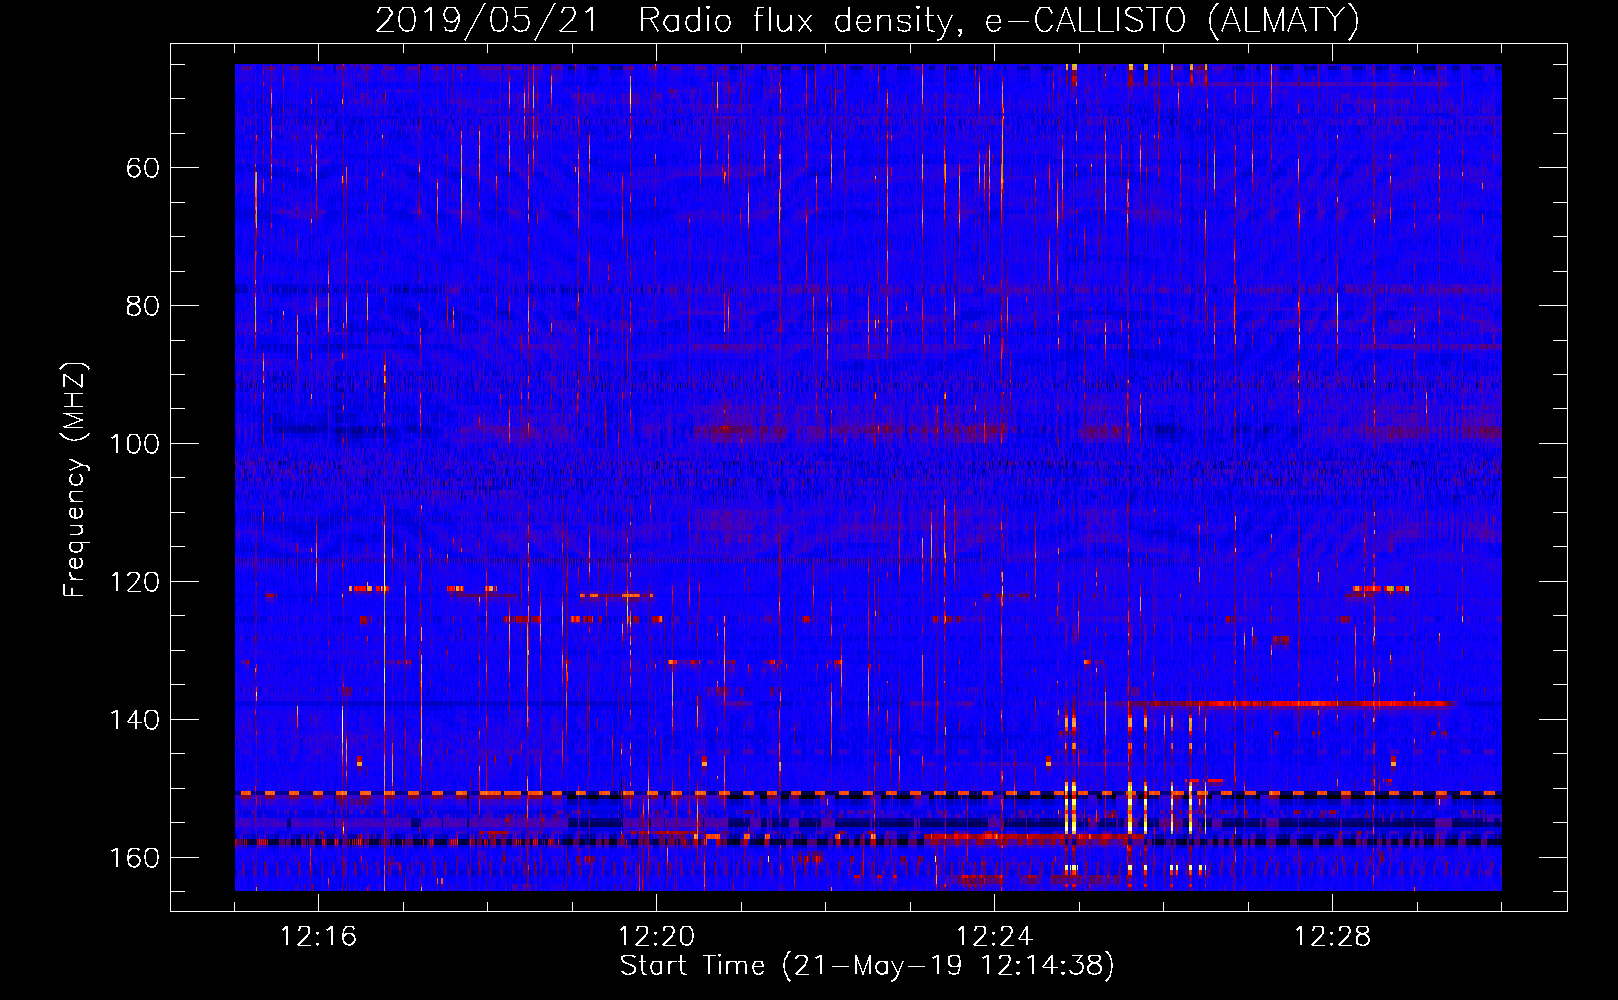The height and width of the screenshot is (1000, 1618).
Task: Click the dashed orange interference line near 151 MHz
Action: pos(868,793)
